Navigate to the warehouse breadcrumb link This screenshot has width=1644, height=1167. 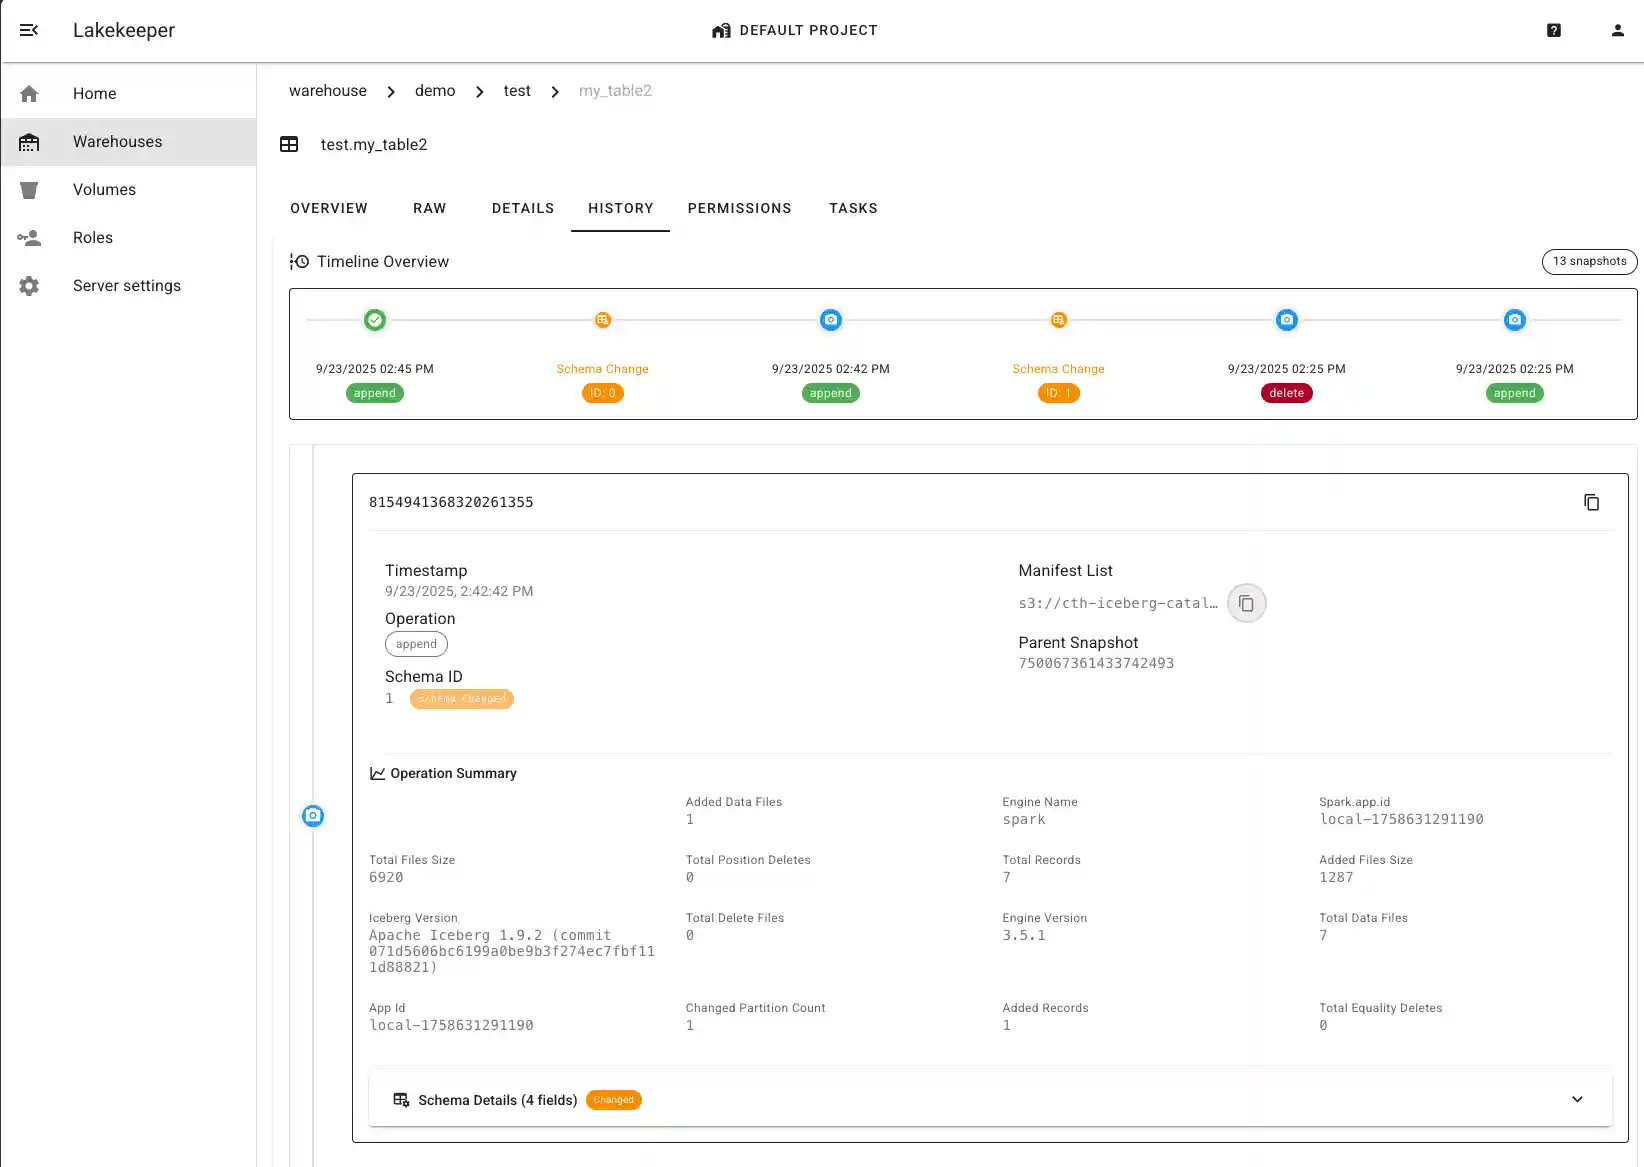click(x=327, y=91)
